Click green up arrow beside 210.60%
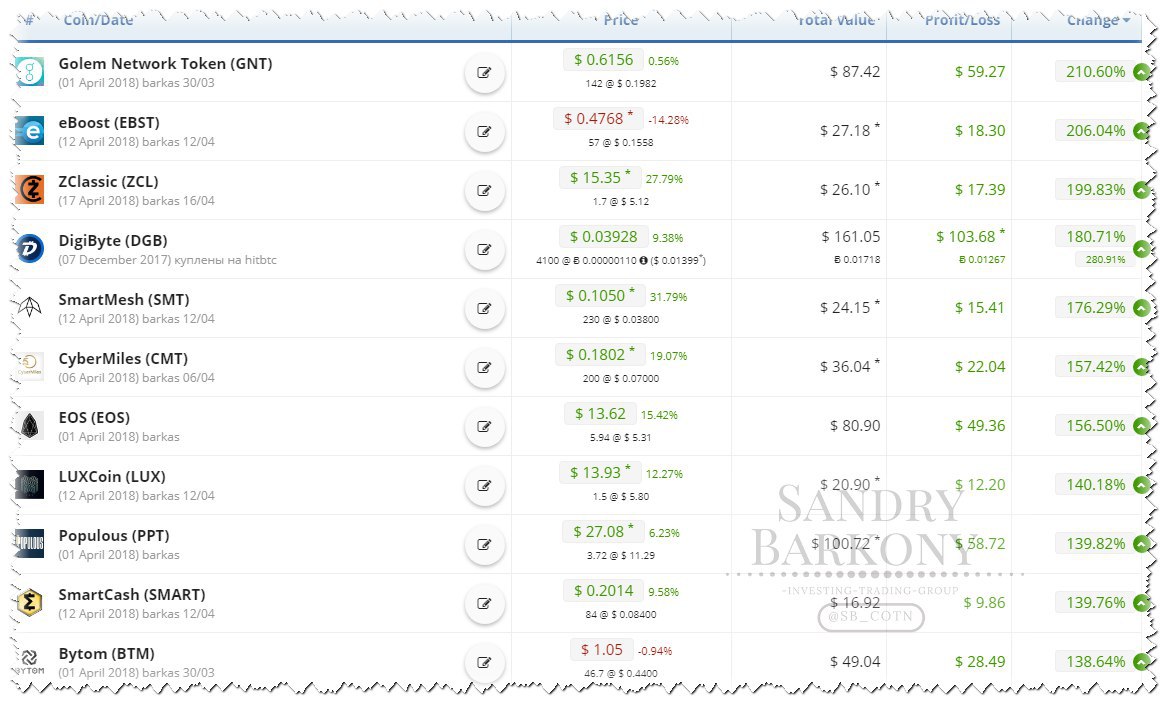Screen dimensions: 1167x703 click(x=1141, y=72)
